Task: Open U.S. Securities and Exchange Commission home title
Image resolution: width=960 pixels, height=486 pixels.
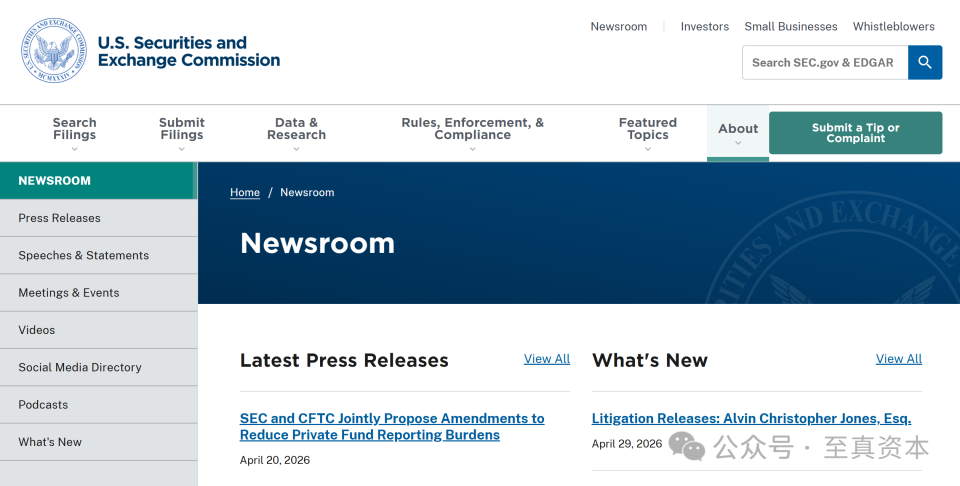Action: (189, 51)
